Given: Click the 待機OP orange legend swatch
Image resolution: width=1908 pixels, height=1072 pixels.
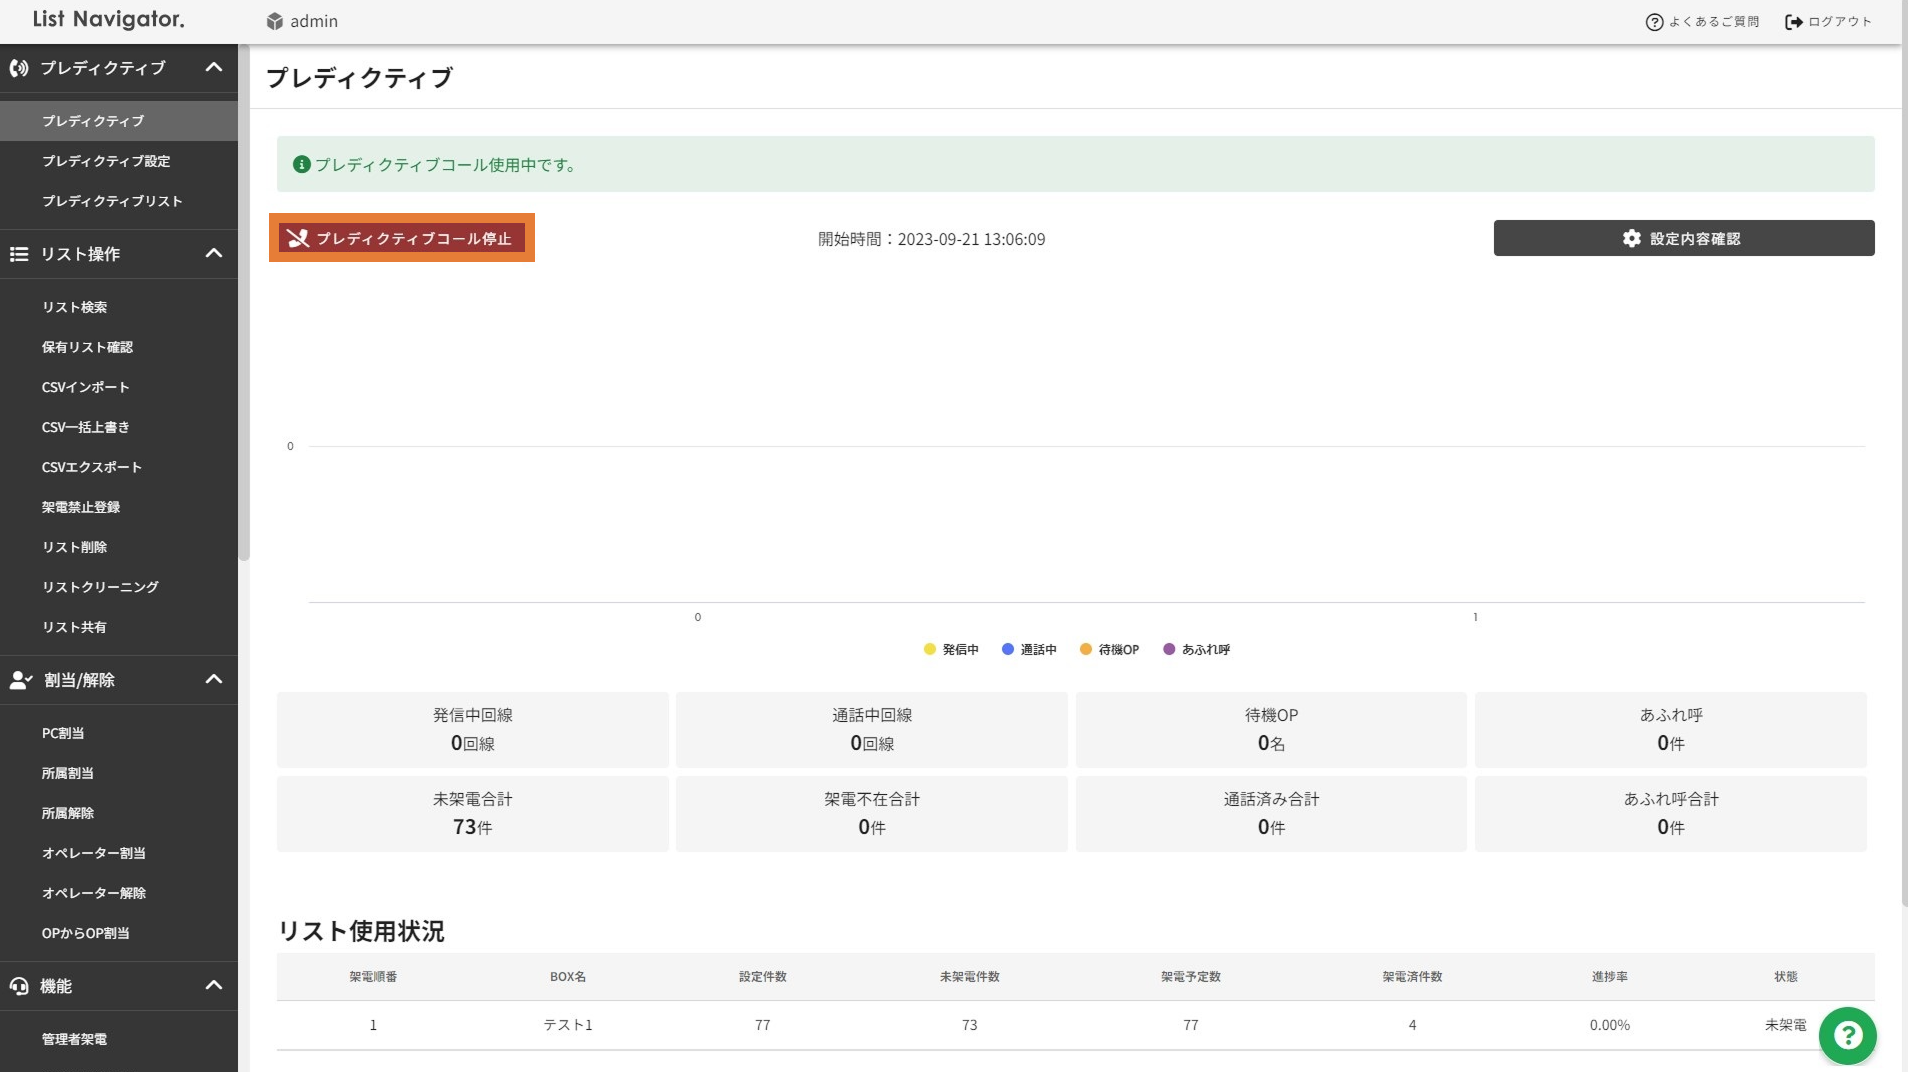Looking at the screenshot, I should point(1085,650).
